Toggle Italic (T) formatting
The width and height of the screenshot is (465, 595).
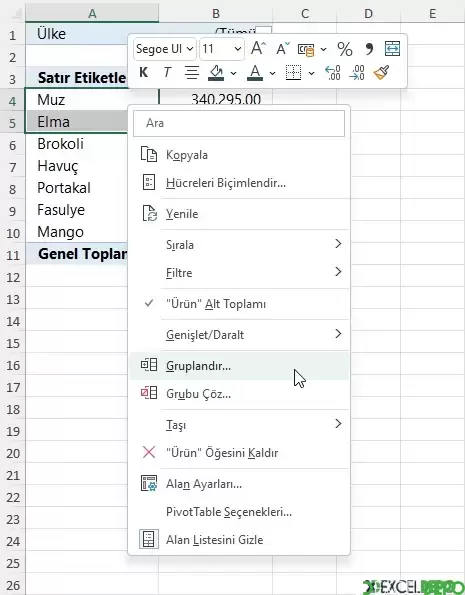(x=167, y=72)
